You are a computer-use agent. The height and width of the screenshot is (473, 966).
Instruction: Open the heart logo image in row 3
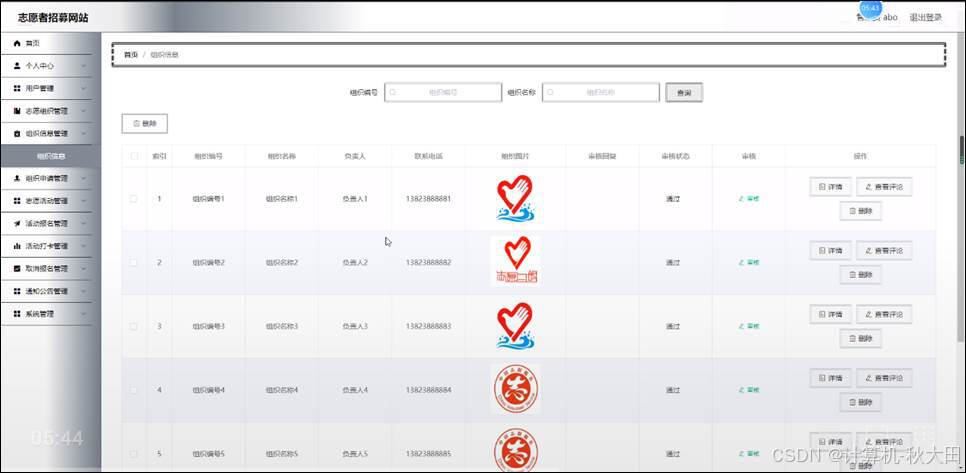click(515, 326)
